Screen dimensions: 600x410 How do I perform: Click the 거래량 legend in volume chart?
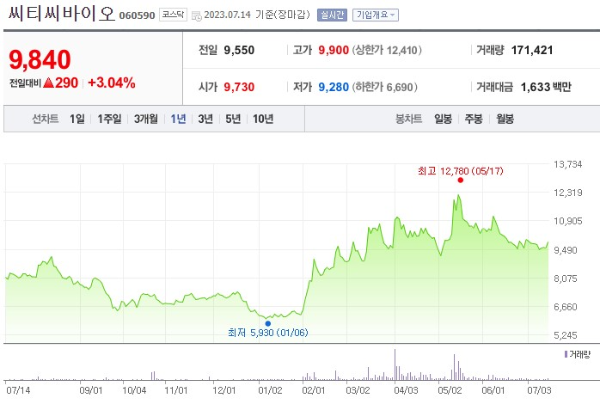[x=578, y=354]
